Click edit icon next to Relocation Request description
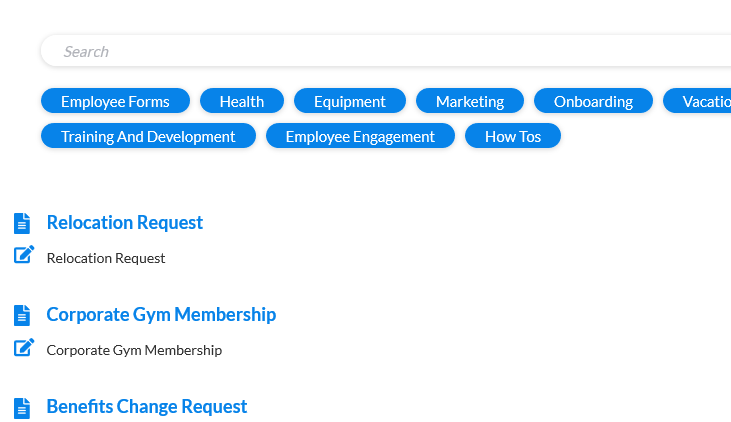 [24, 255]
